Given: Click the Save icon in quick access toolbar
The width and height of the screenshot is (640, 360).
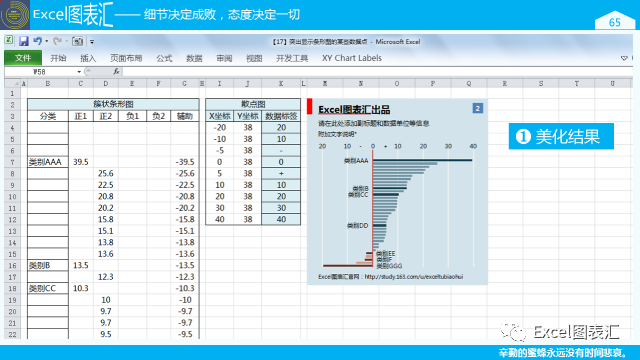Looking at the screenshot, I should pos(24,41).
